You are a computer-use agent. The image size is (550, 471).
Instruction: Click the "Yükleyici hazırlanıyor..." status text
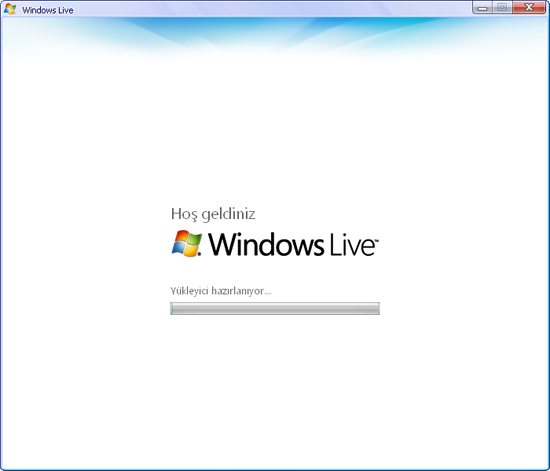click(x=221, y=291)
